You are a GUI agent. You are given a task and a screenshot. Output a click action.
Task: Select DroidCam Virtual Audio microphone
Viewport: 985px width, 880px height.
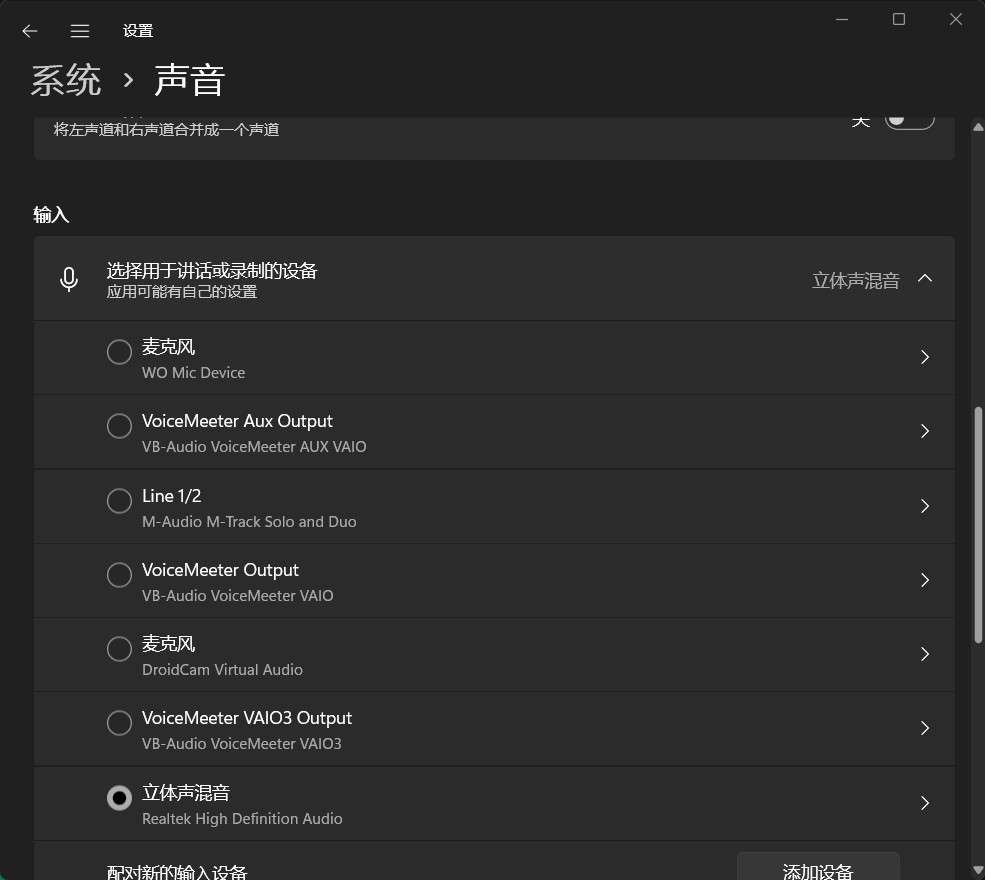click(x=119, y=649)
